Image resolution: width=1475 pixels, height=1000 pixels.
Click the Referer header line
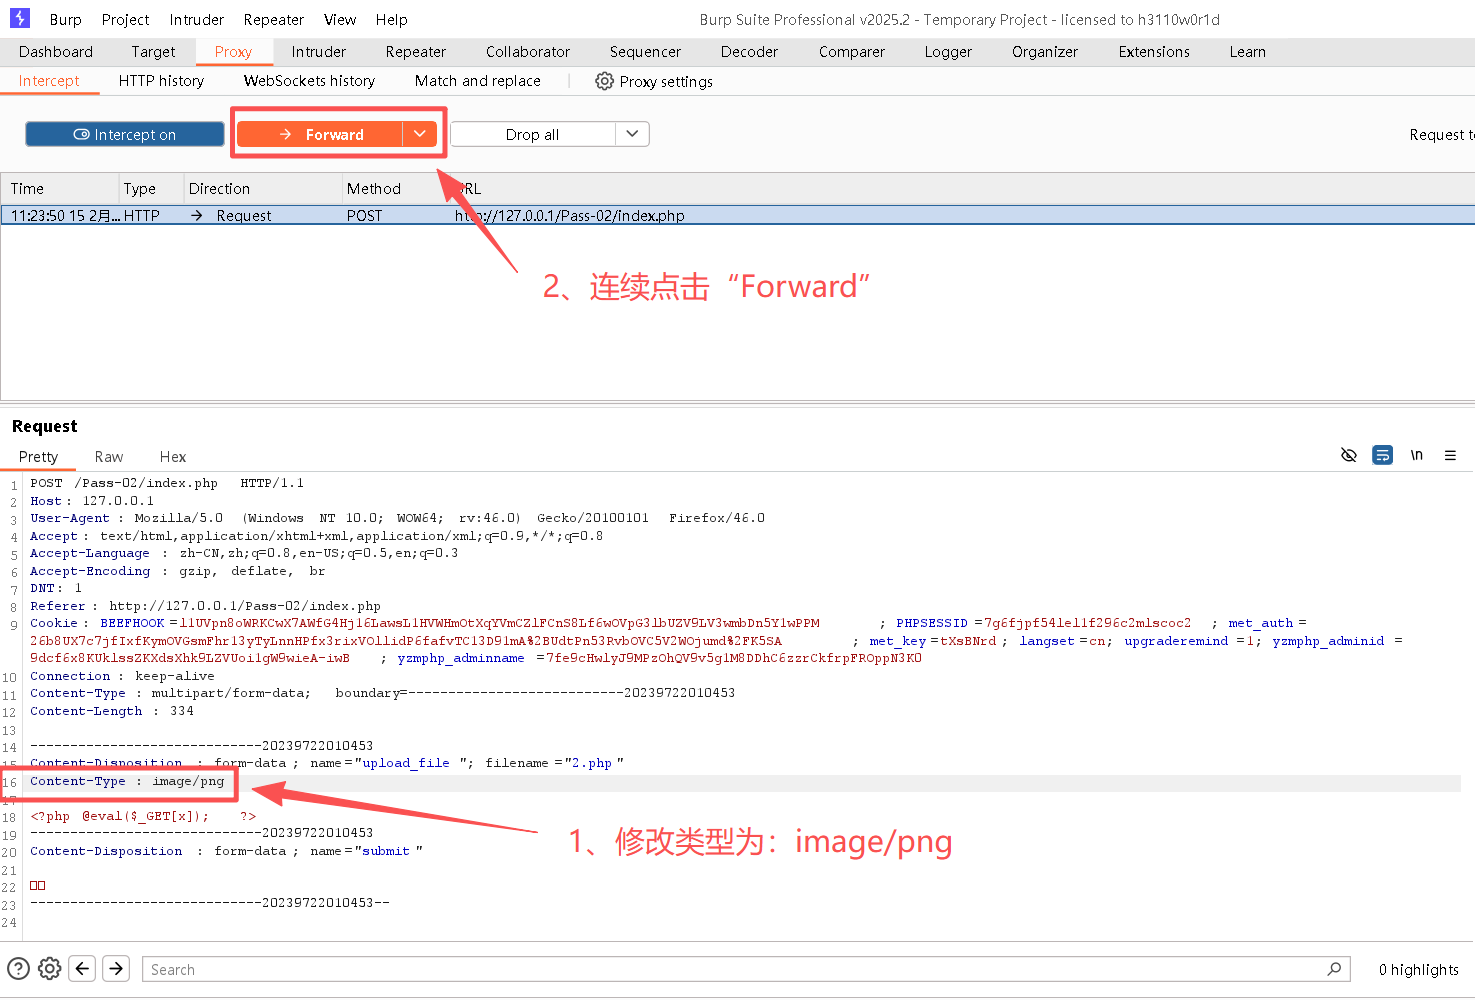pyautogui.click(x=205, y=606)
